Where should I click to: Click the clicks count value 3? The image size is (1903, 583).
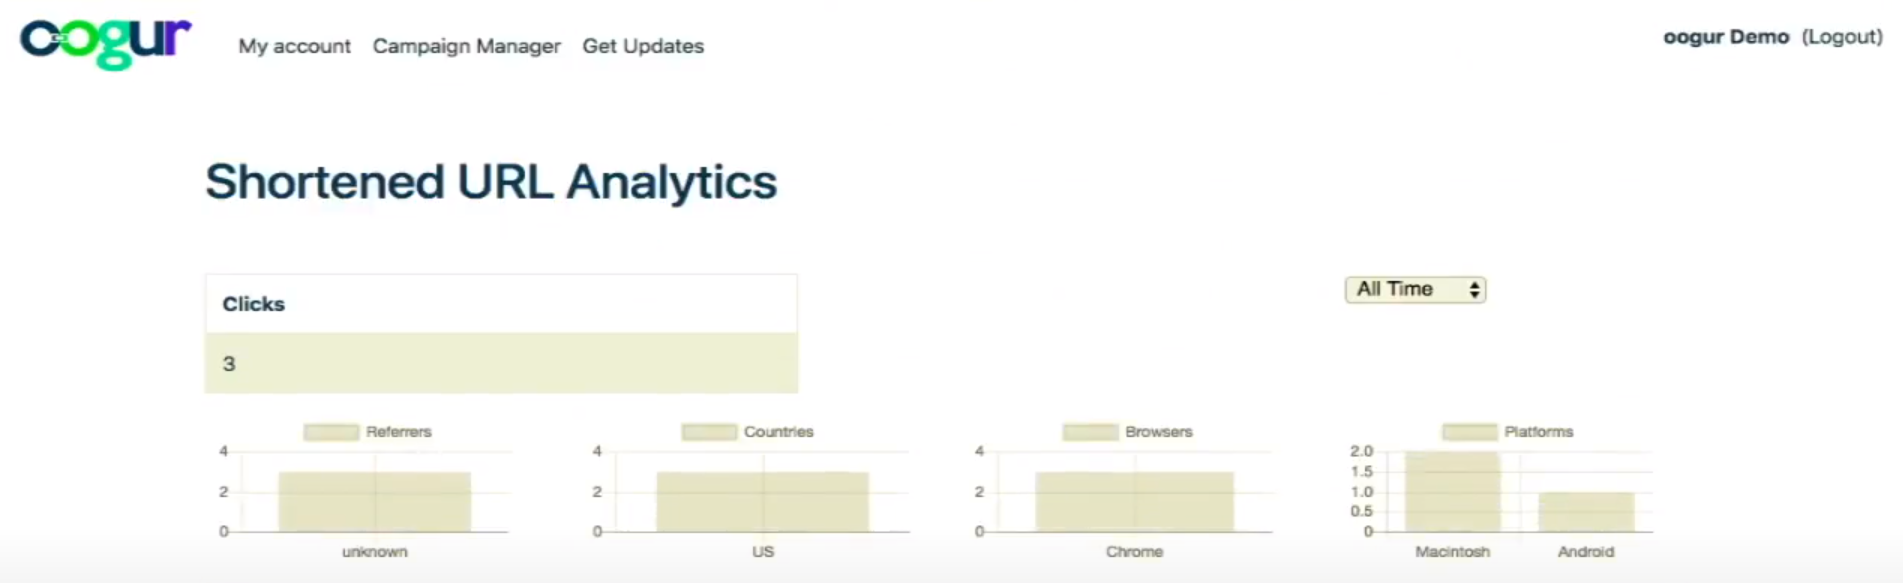tap(229, 364)
